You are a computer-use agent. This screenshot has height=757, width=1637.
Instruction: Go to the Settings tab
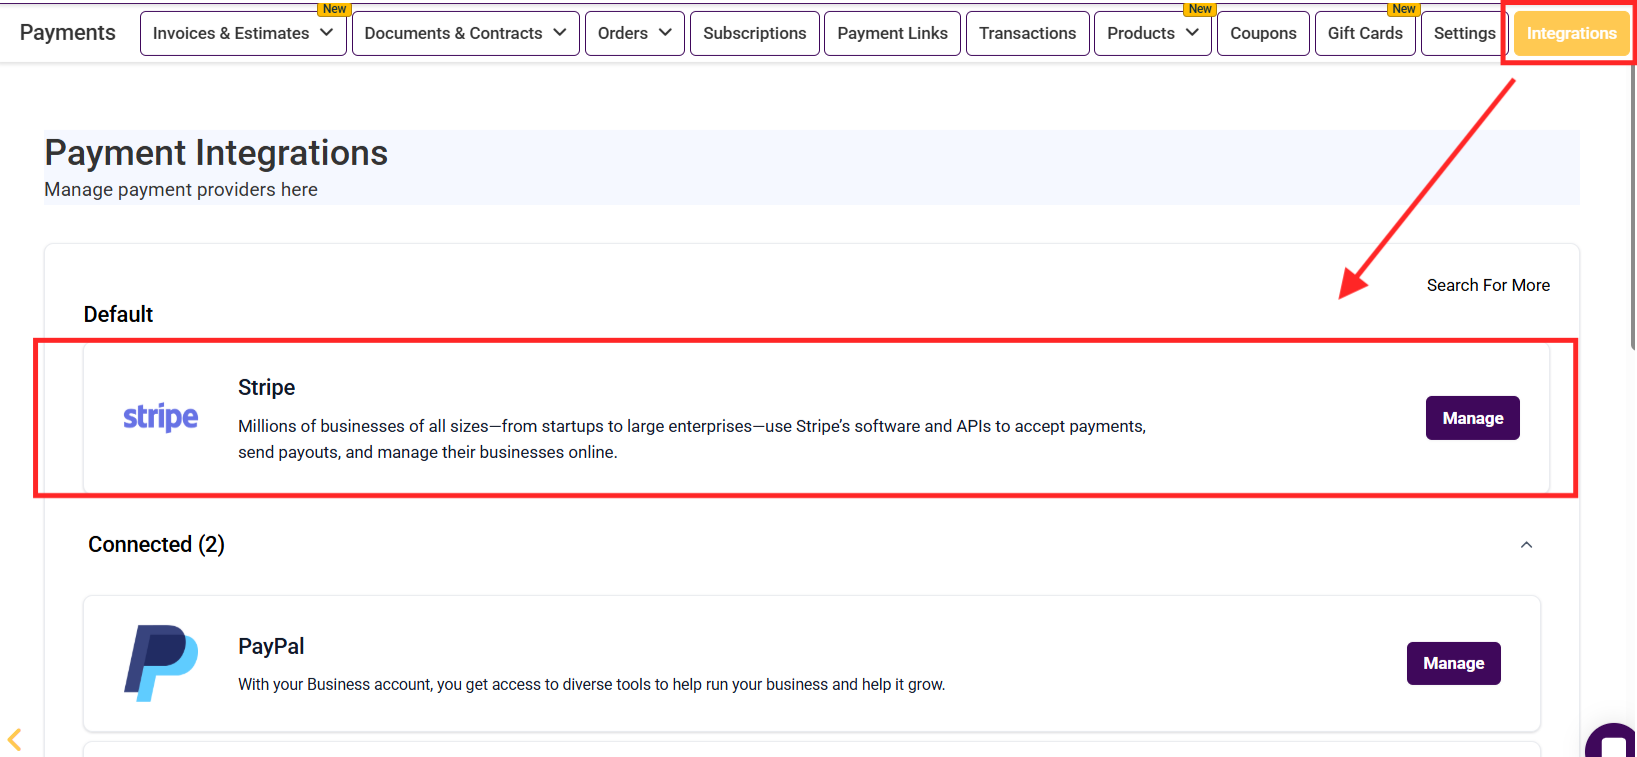tap(1465, 33)
